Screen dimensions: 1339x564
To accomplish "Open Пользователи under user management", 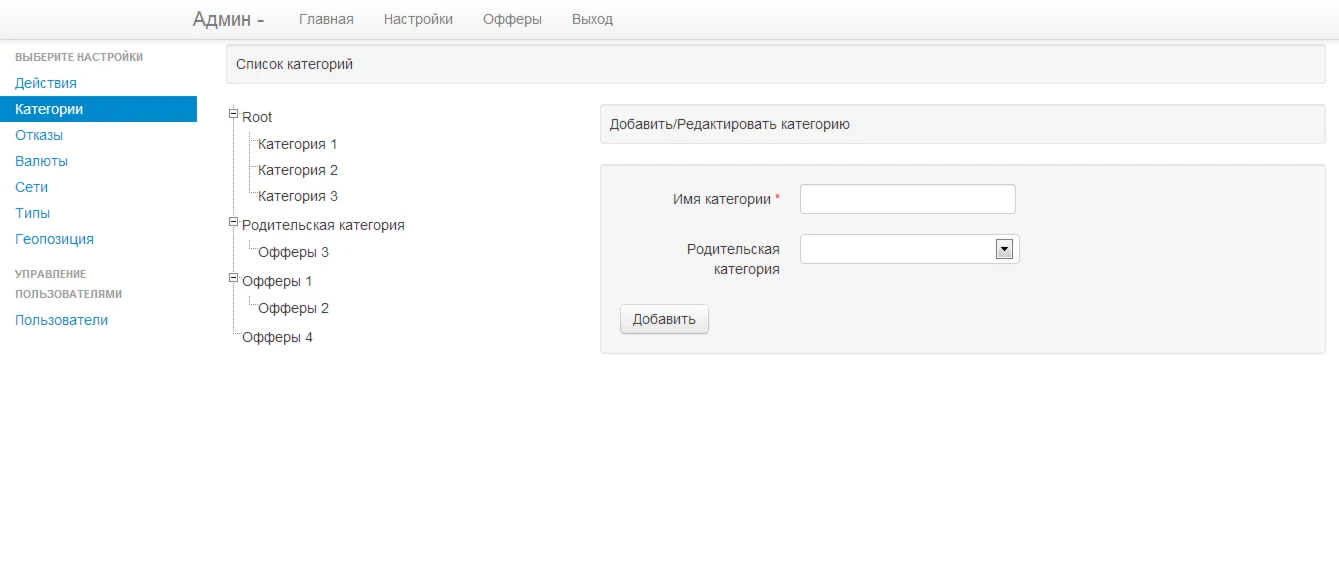I will tap(61, 320).
